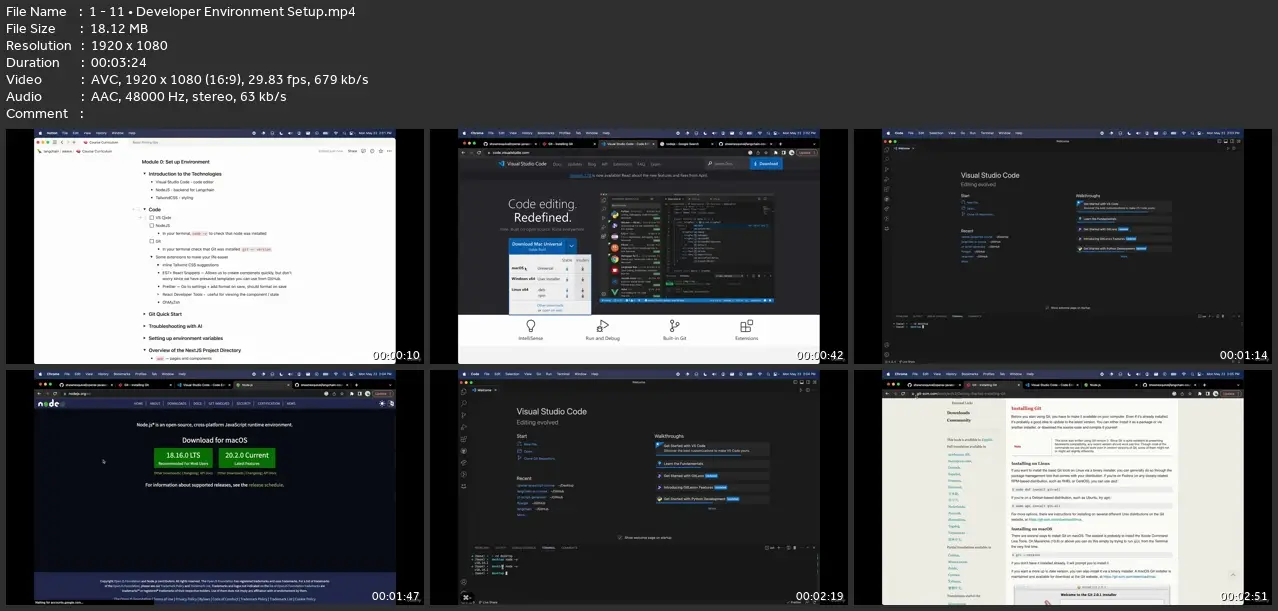1278x611 pixels.
Task: Click the Extensions blocks icon on VS Code site
Action: click(746, 325)
